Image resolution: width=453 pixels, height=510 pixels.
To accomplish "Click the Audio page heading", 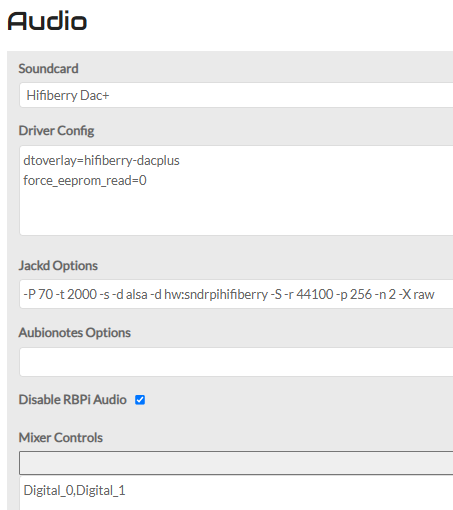I will [47, 21].
